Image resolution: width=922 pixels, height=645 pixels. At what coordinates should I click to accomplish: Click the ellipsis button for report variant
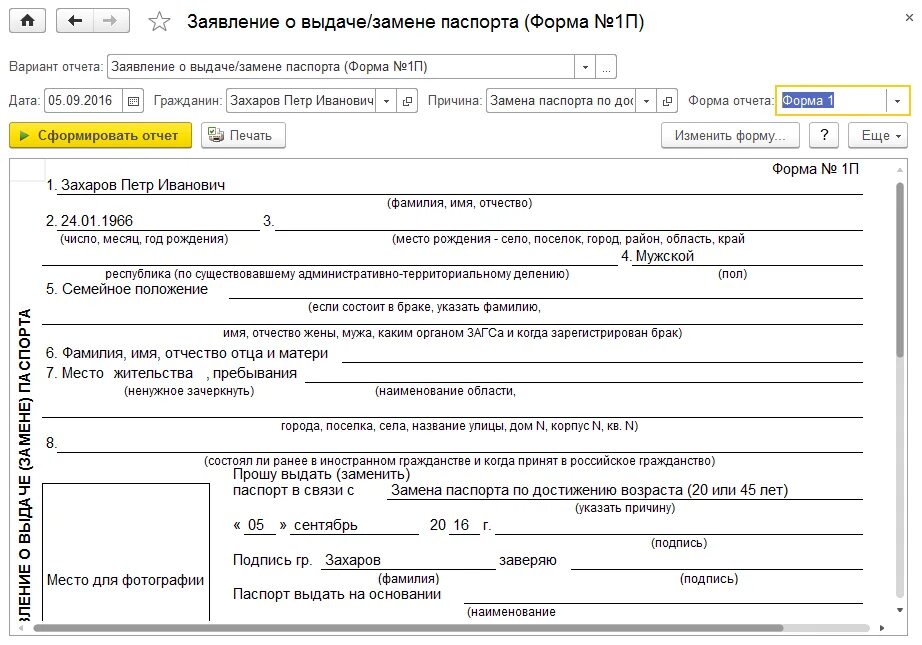(x=606, y=67)
